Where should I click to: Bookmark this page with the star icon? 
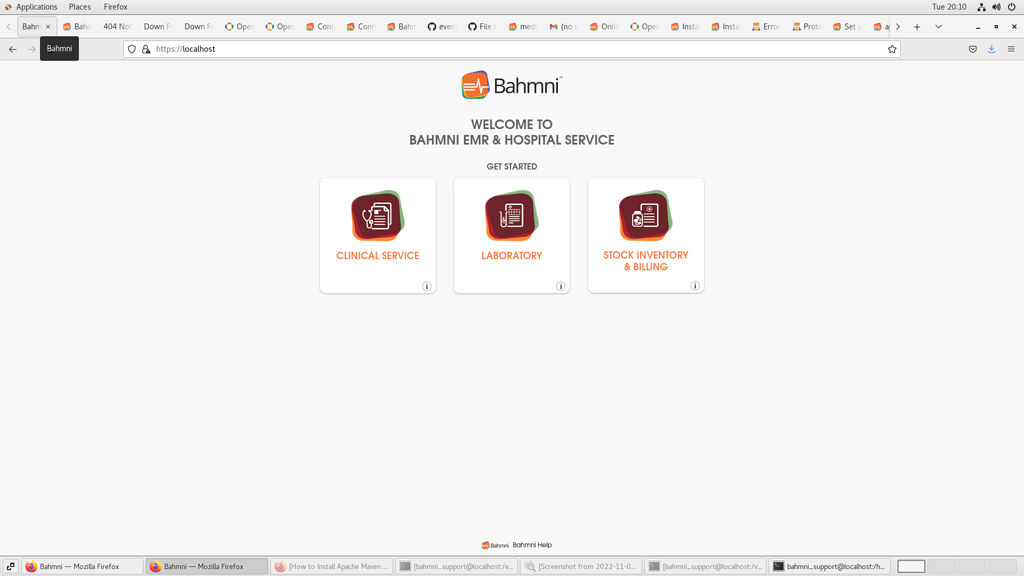point(891,48)
